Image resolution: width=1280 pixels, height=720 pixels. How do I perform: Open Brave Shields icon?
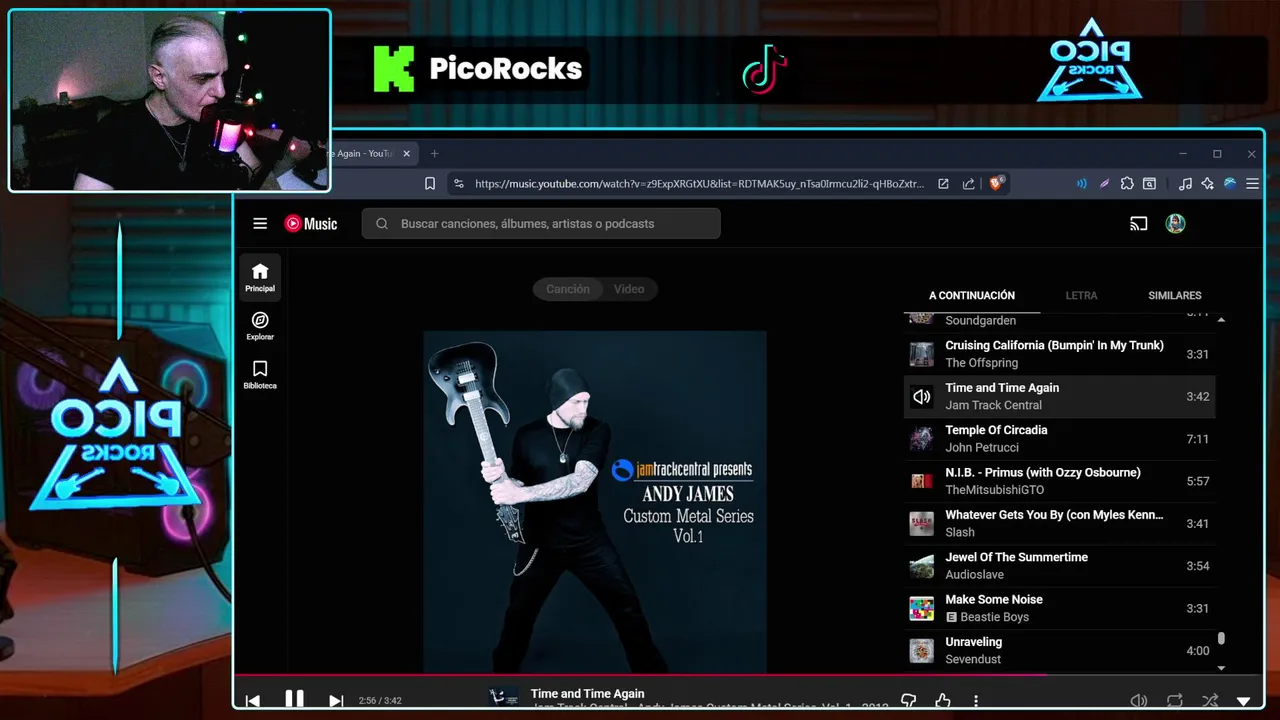(996, 183)
